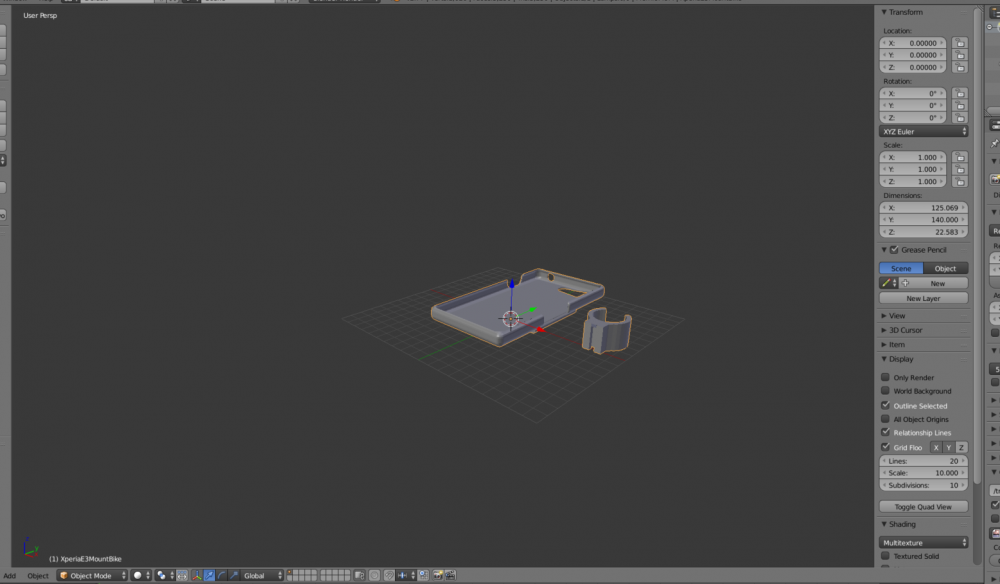Toggle grid floor Y axis button
The image size is (1000, 584).
[x=948, y=448]
